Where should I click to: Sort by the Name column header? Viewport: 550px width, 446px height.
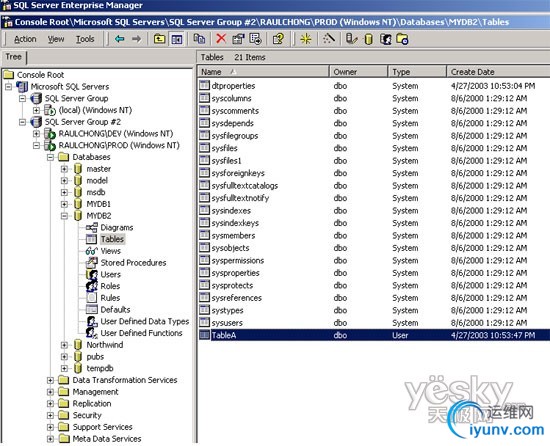[263, 72]
